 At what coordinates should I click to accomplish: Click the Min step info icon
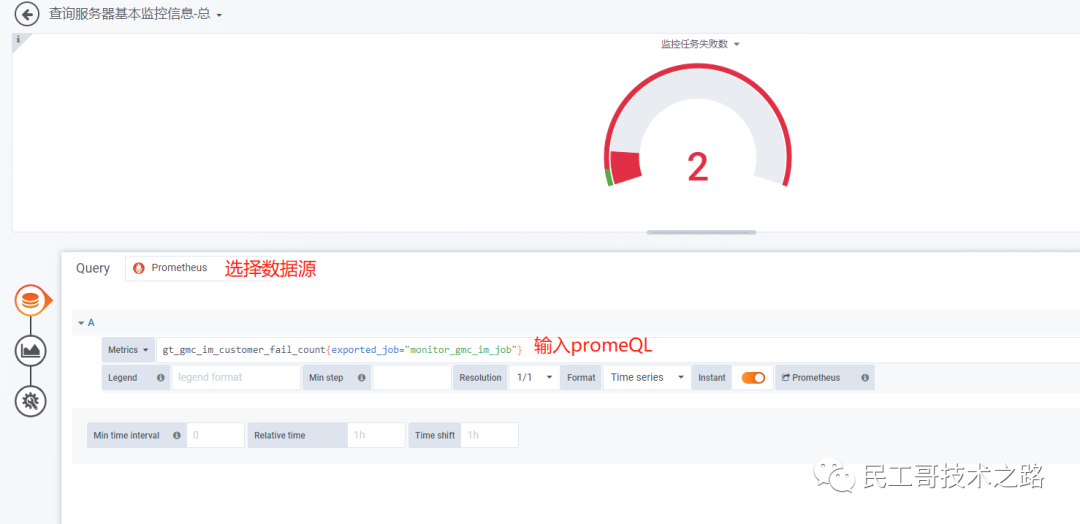click(360, 378)
